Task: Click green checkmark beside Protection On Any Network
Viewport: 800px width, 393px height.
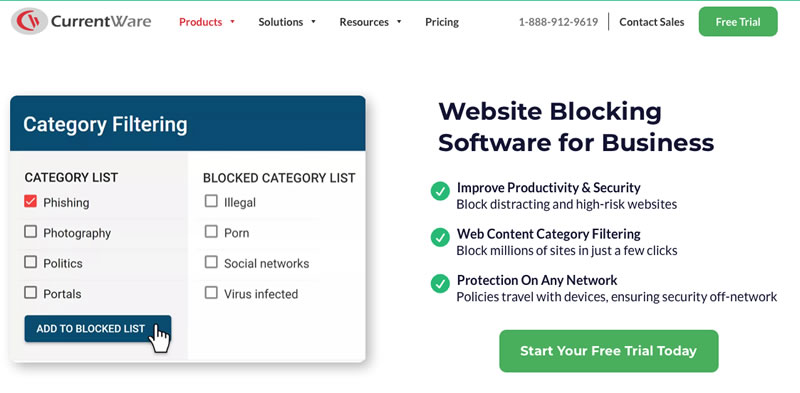Action: coord(440,283)
